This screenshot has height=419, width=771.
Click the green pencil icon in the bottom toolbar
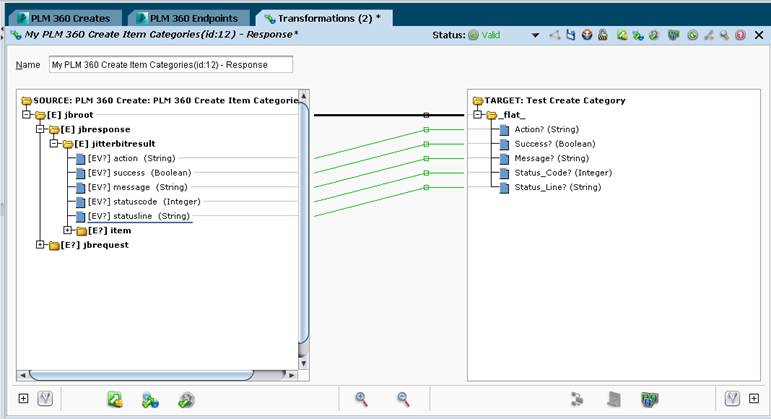[115, 399]
